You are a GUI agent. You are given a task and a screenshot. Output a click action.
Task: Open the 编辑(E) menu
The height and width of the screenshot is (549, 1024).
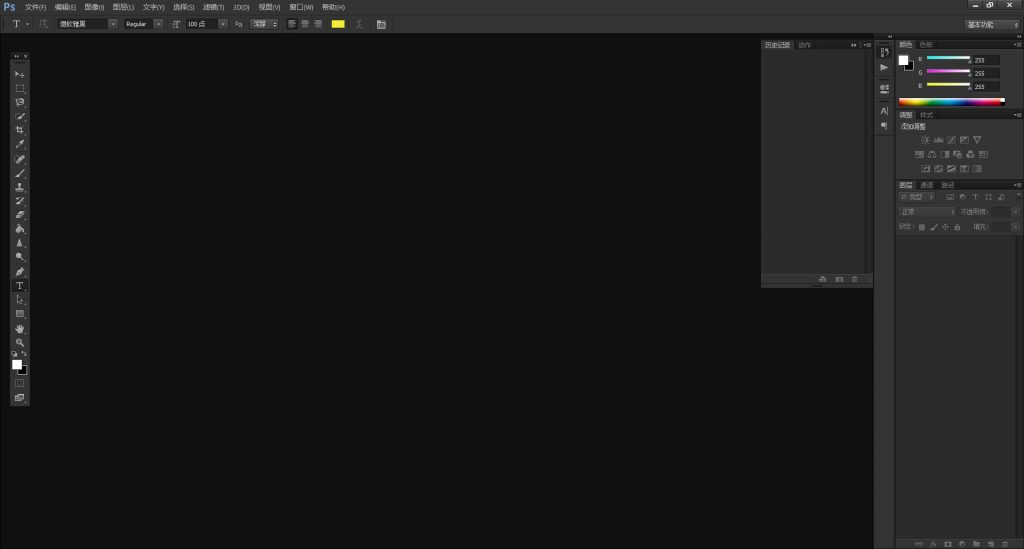point(65,7)
